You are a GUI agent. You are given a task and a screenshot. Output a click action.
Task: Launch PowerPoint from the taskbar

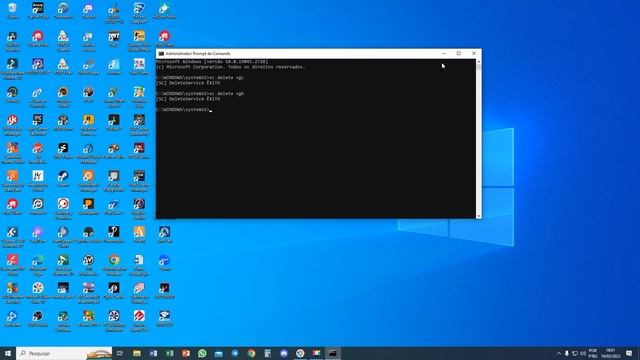[x=186, y=353]
